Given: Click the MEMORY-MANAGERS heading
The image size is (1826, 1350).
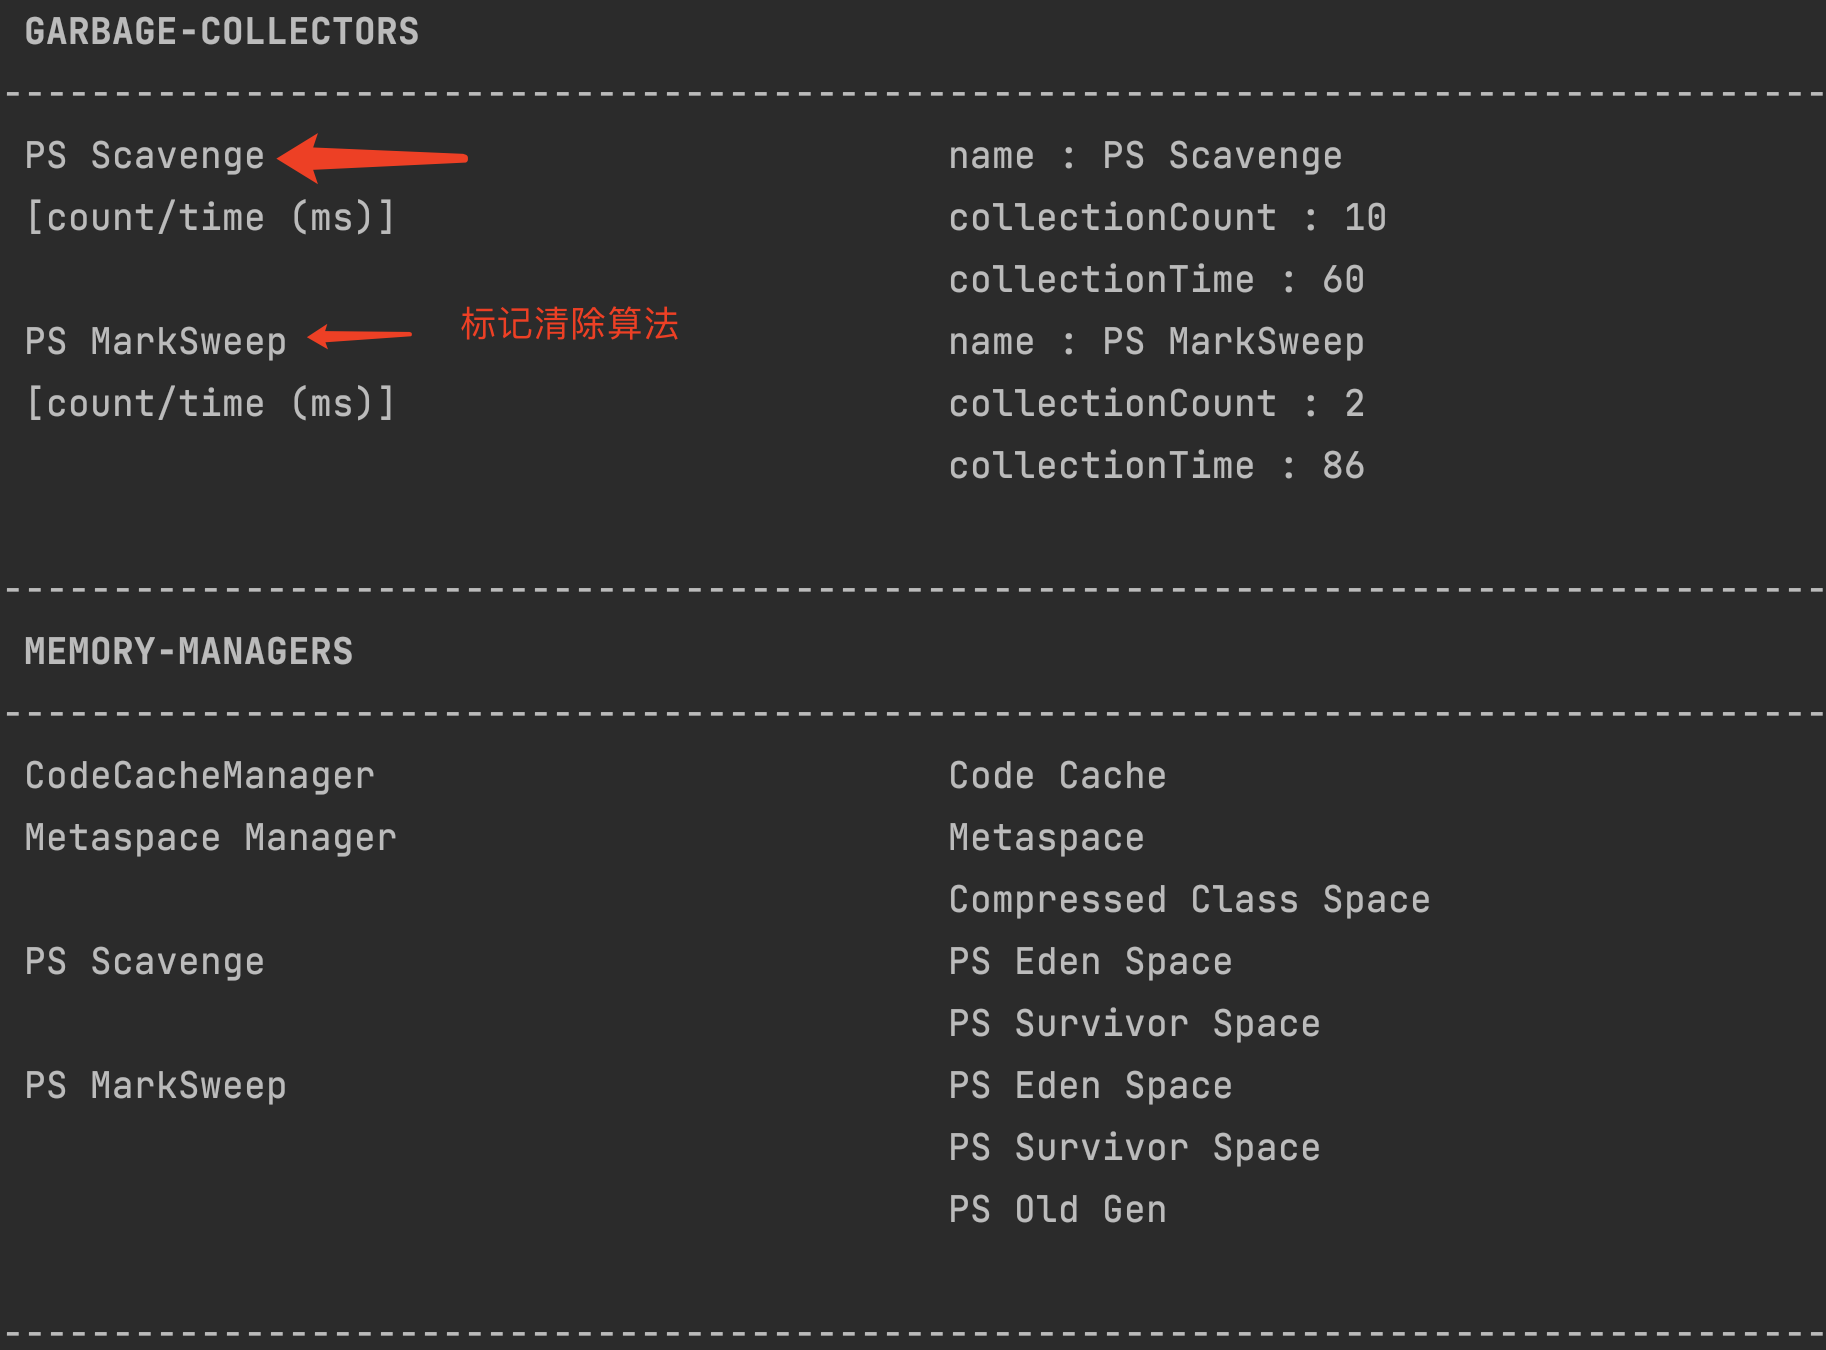Looking at the screenshot, I should click(189, 652).
